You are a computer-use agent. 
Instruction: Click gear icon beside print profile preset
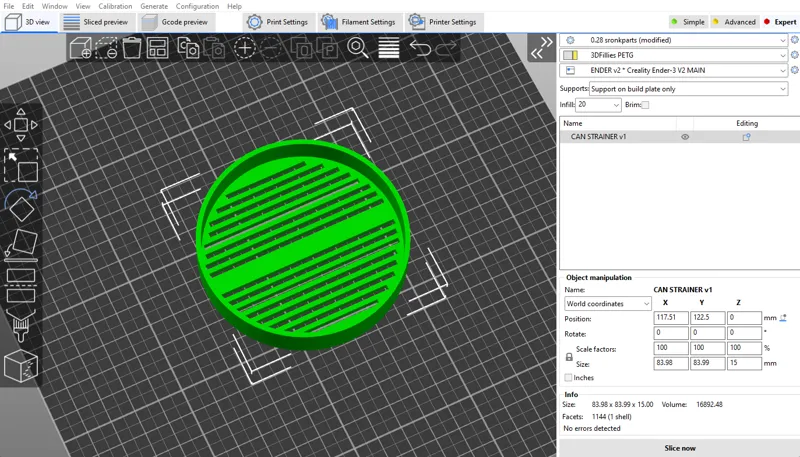794,40
